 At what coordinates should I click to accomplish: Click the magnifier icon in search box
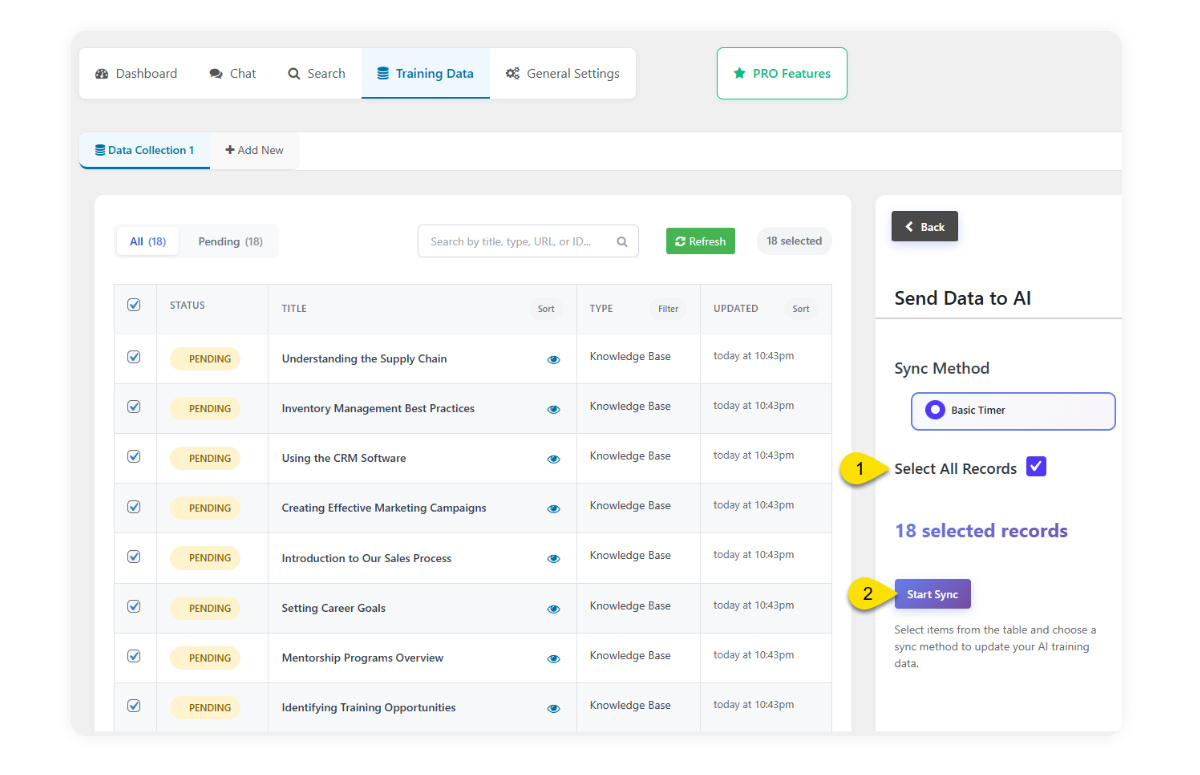622,242
